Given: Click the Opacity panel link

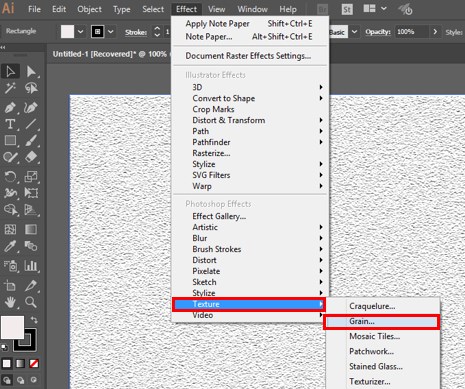Looking at the screenshot, I should click(378, 32).
